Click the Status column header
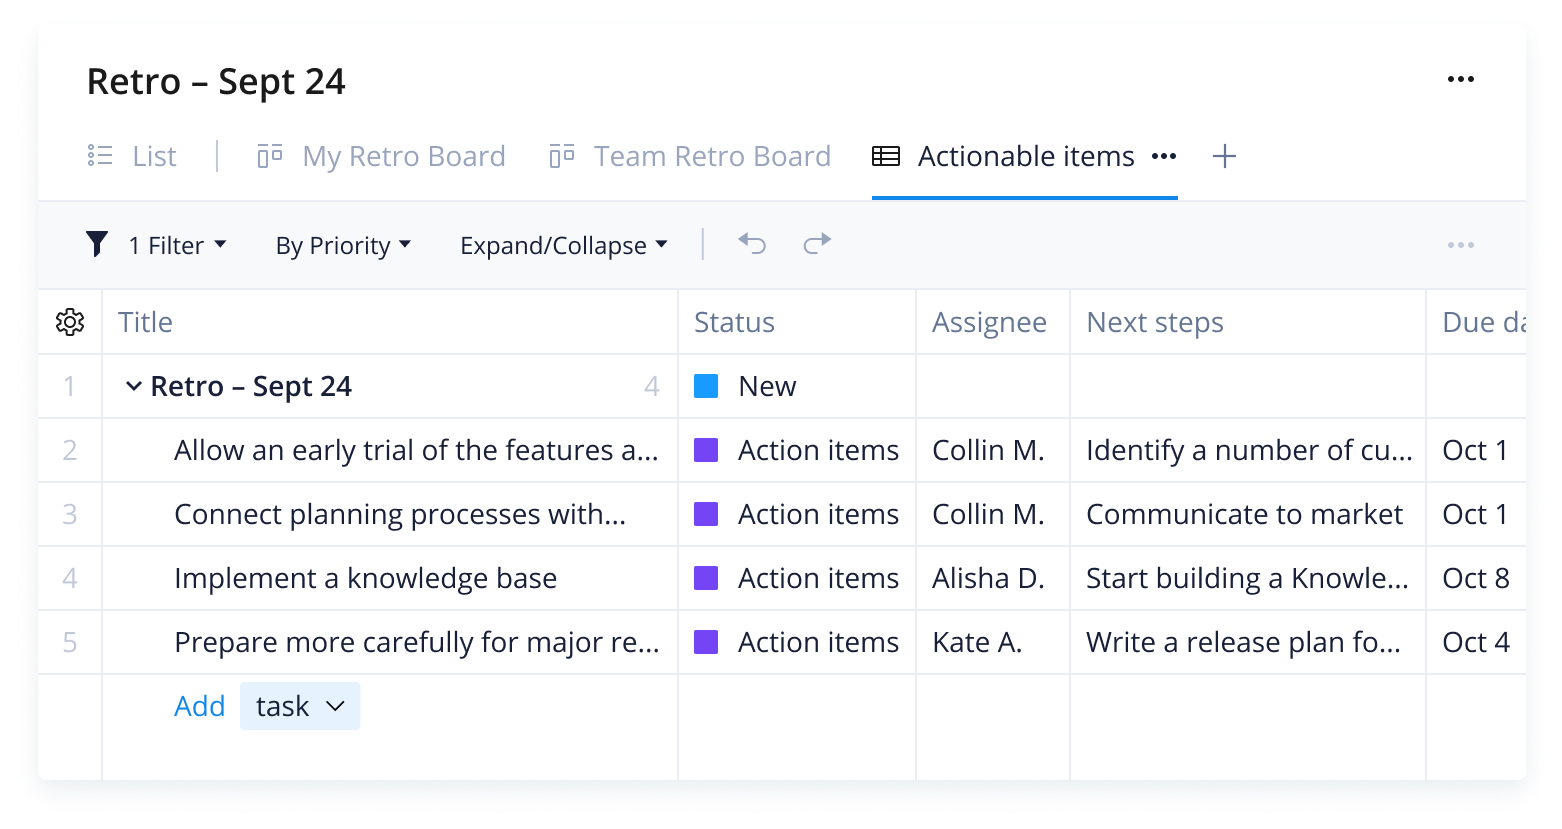 pos(734,322)
